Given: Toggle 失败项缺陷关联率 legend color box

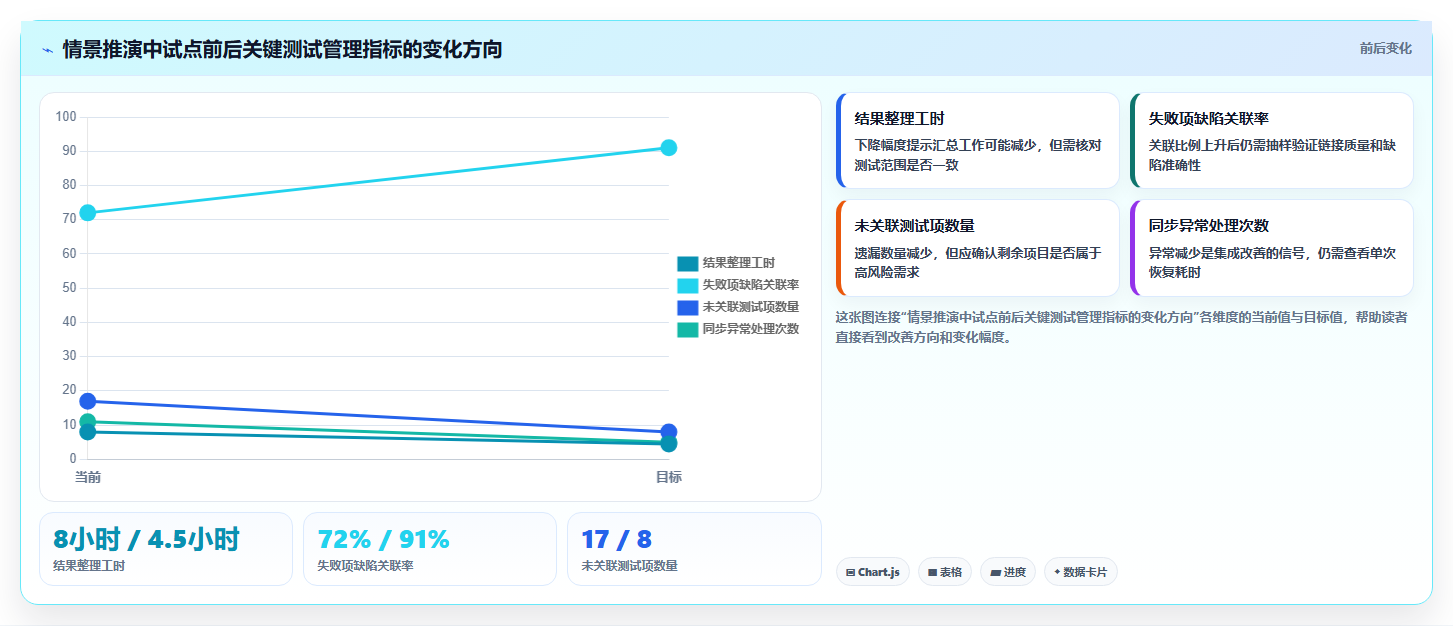Looking at the screenshot, I should pos(687,286).
